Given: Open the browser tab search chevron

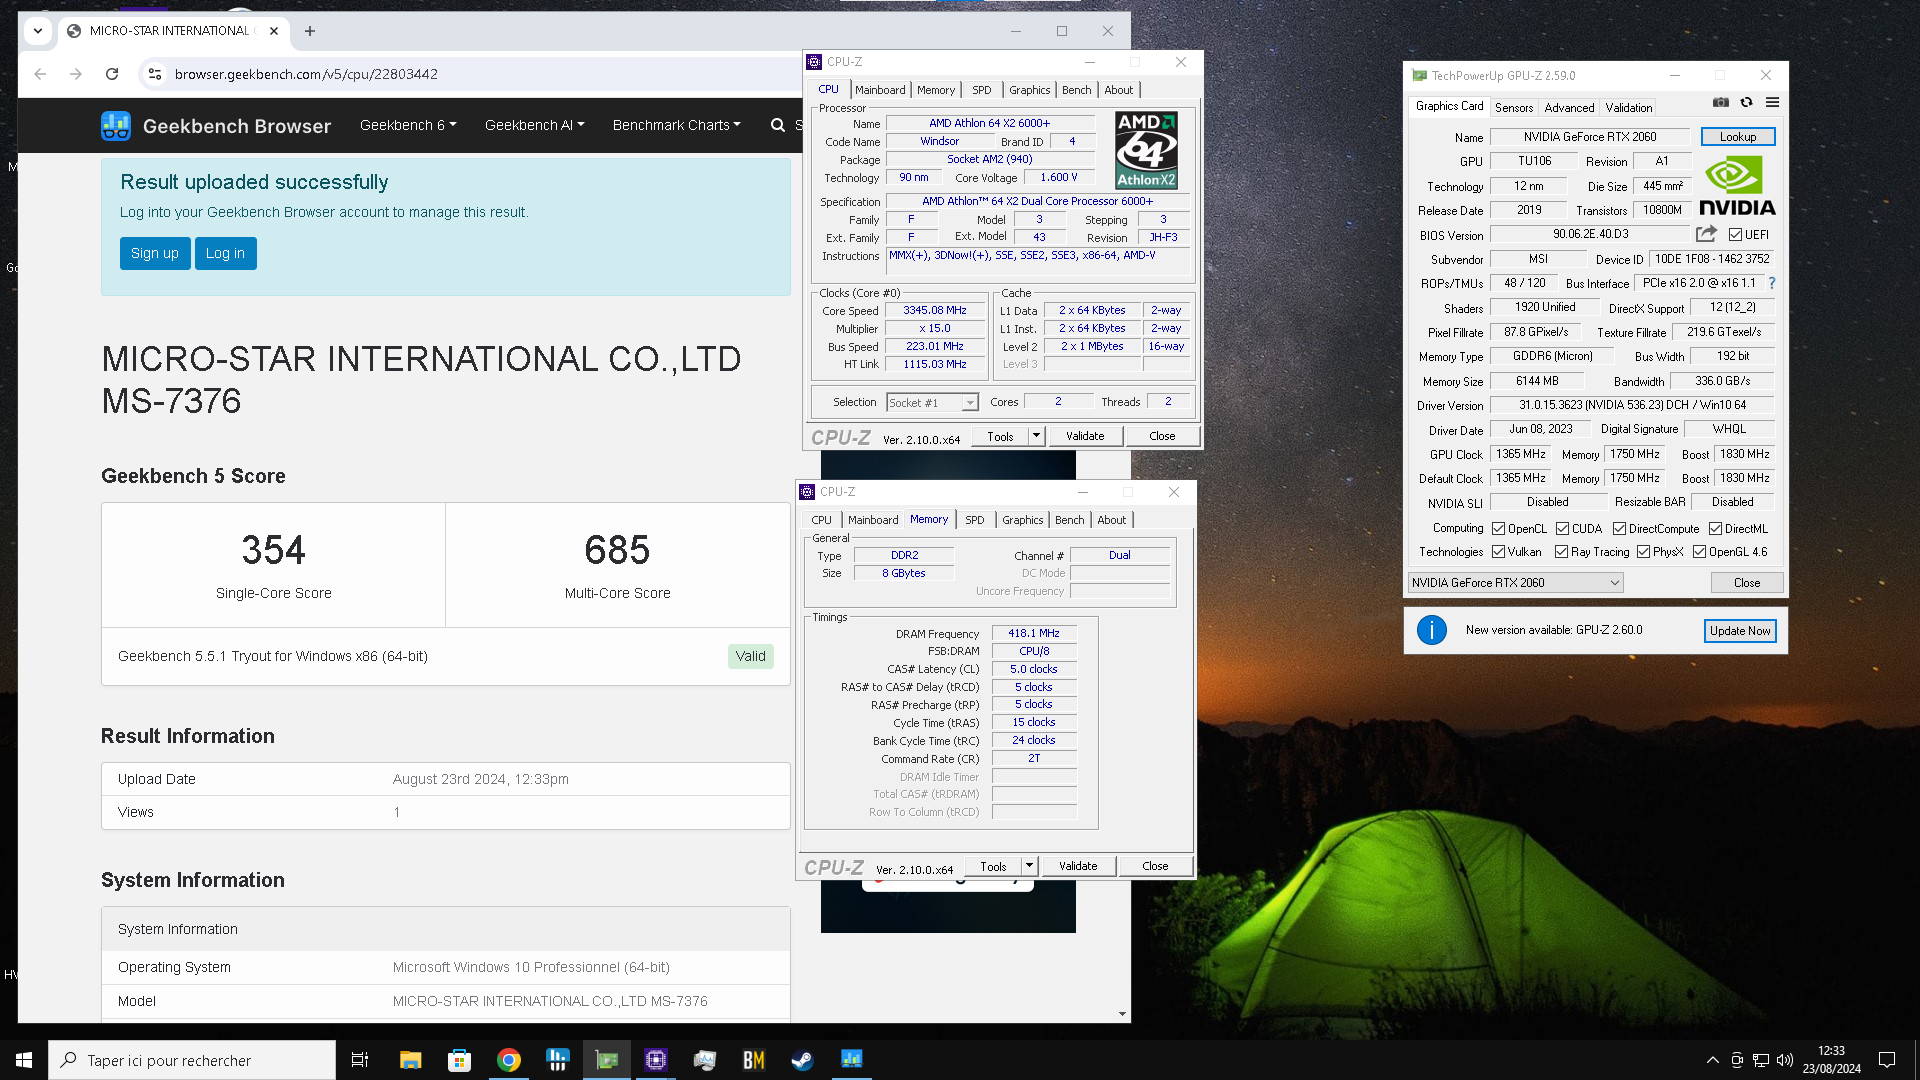Looking at the screenshot, I should [38, 31].
